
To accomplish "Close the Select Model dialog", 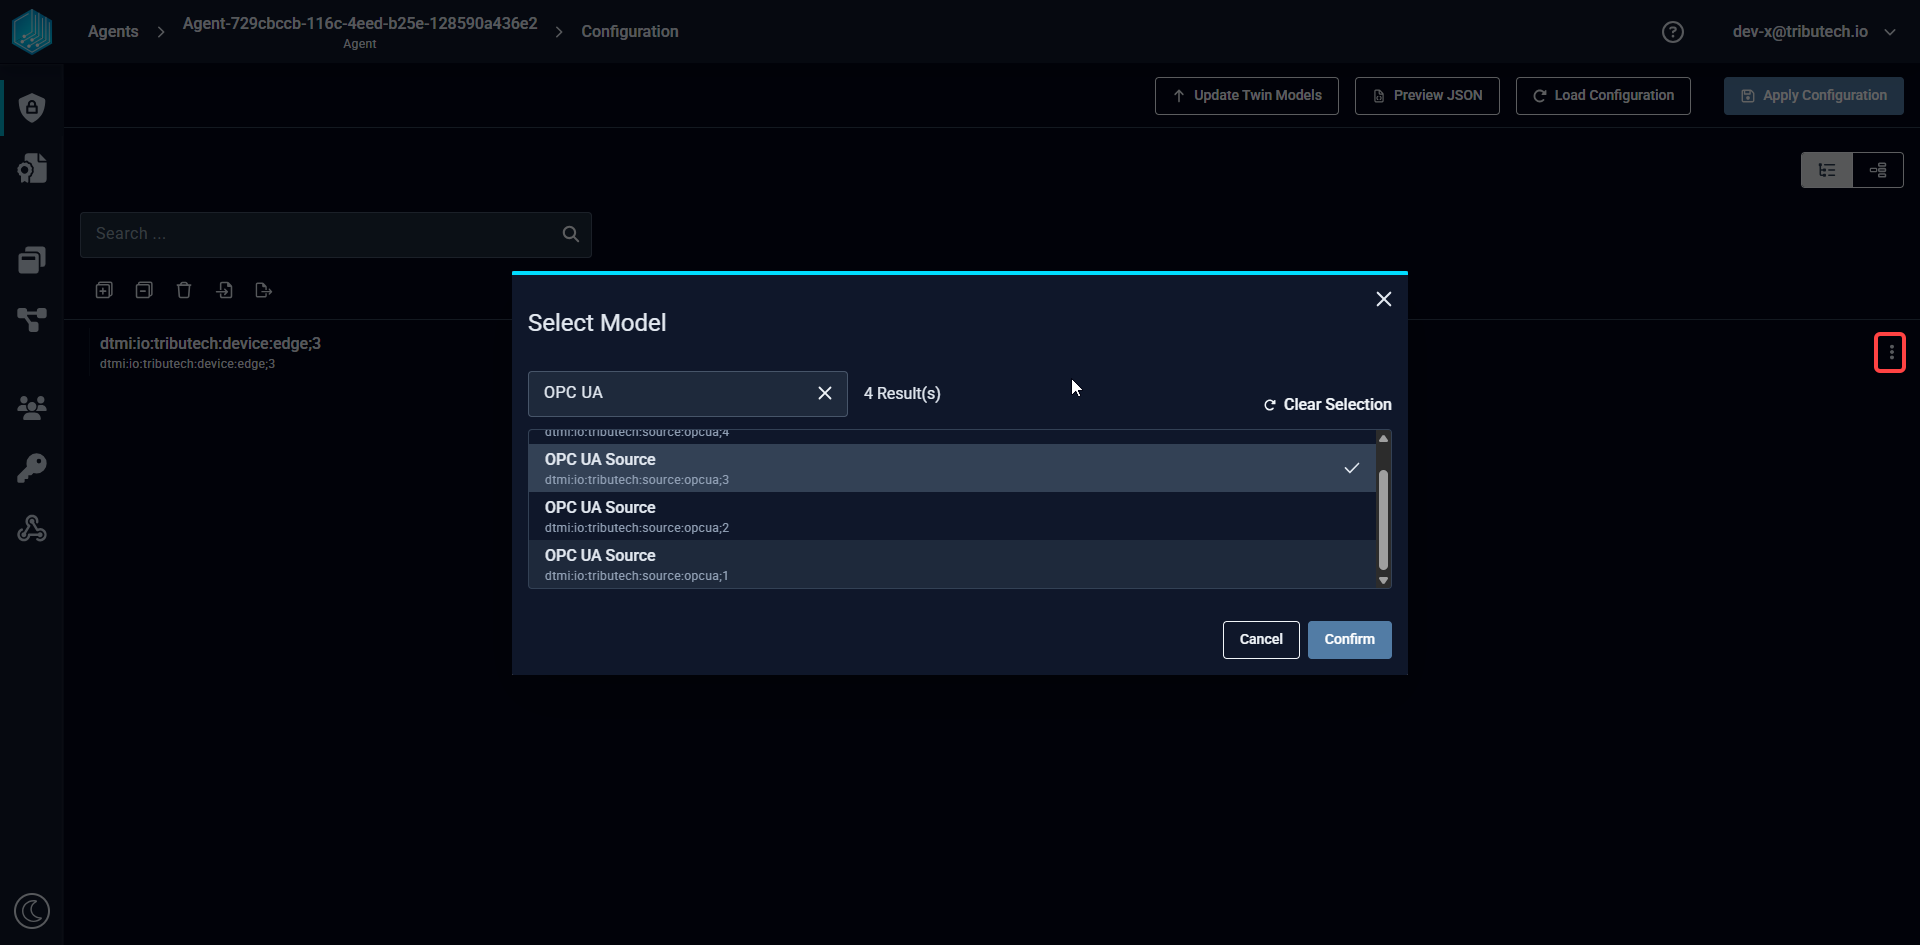I will (1384, 299).
